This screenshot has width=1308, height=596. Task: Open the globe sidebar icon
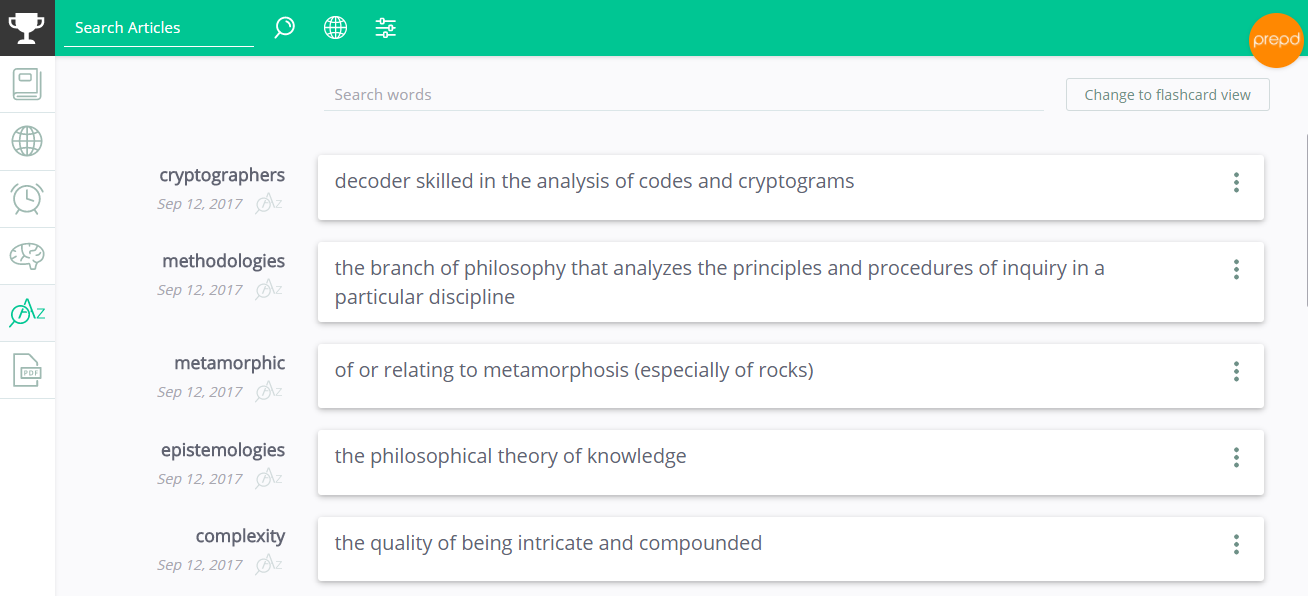(x=27, y=141)
